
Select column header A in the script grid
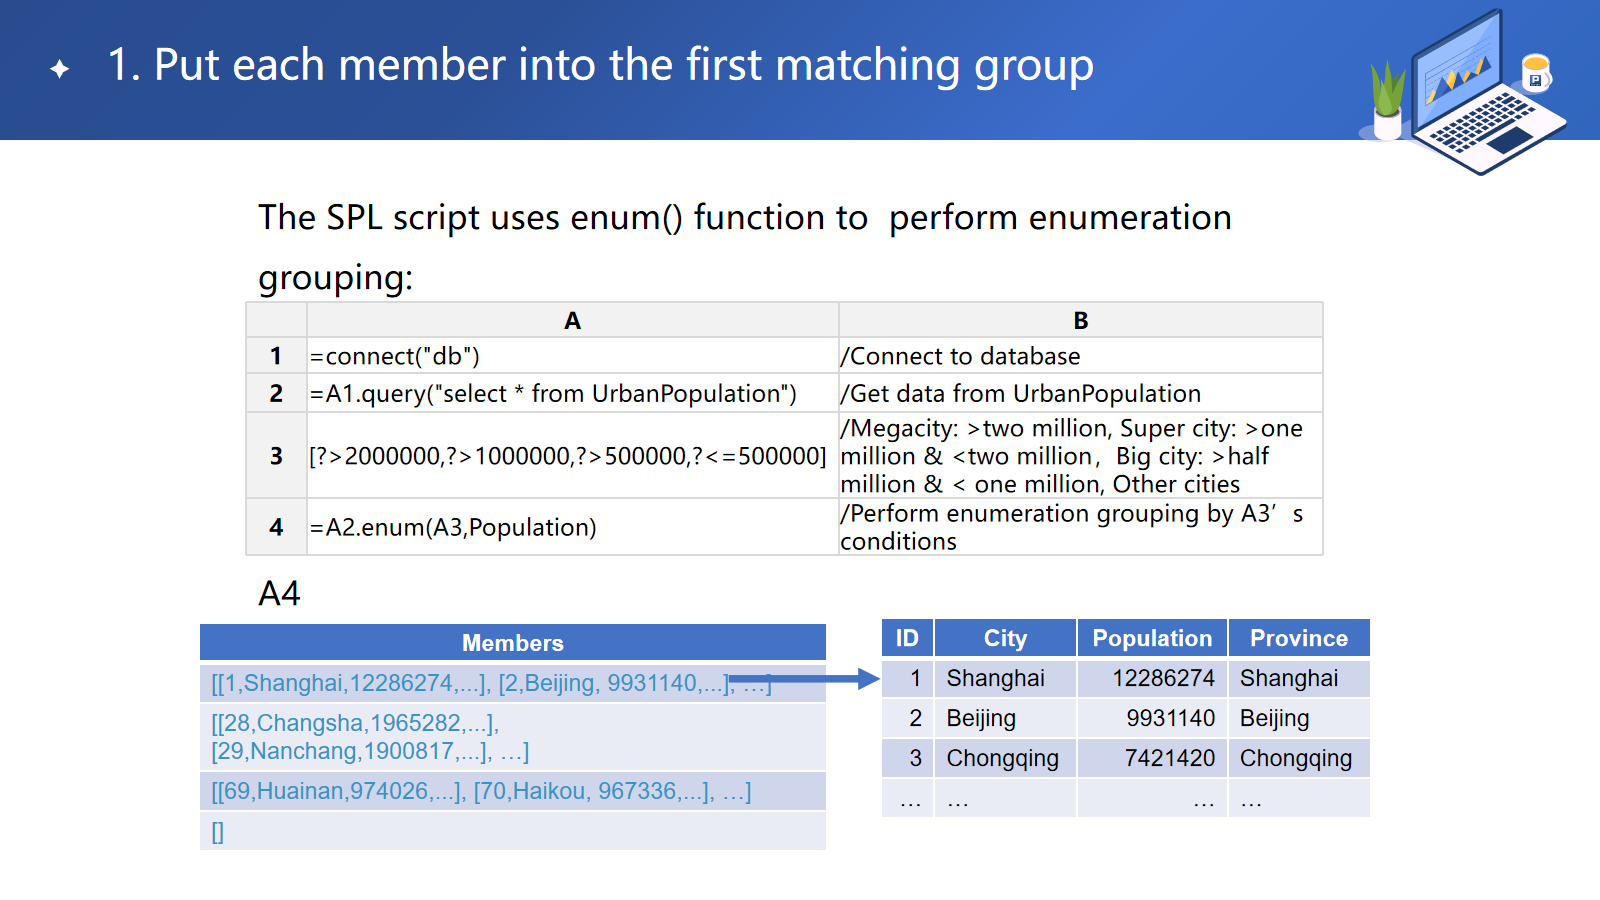pos(572,321)
